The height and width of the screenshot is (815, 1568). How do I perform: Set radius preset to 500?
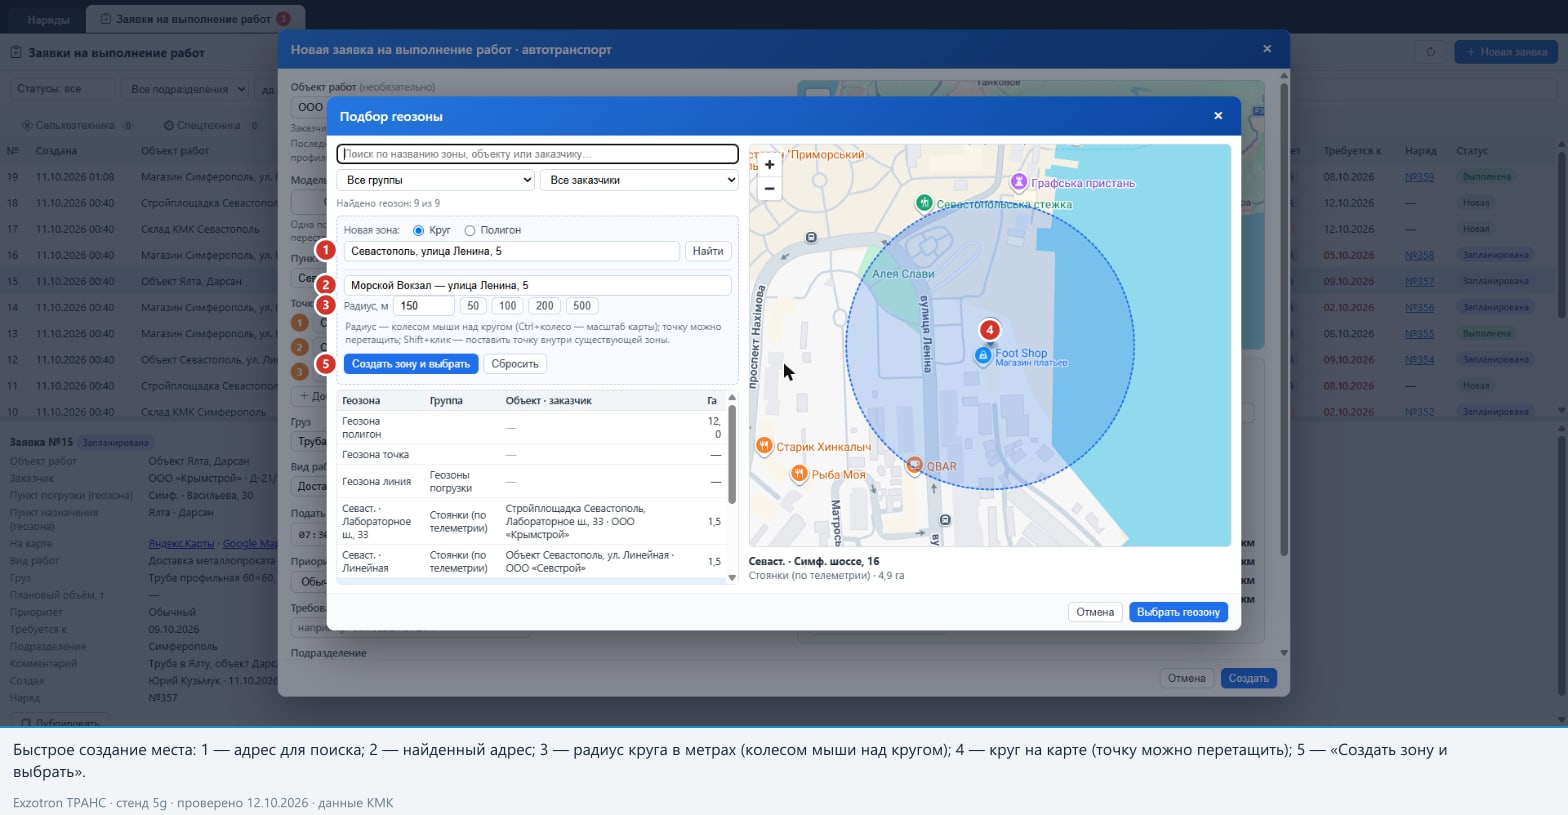tap(582, 306)
